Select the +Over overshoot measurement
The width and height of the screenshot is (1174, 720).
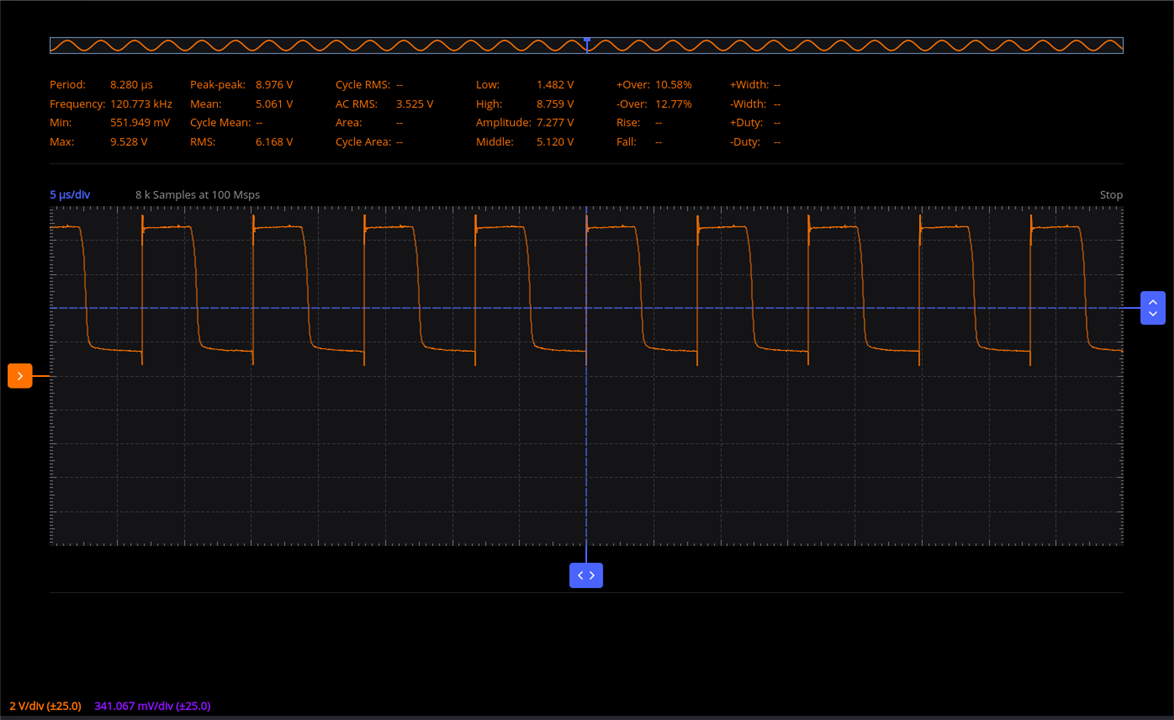(x=654, y=85)
